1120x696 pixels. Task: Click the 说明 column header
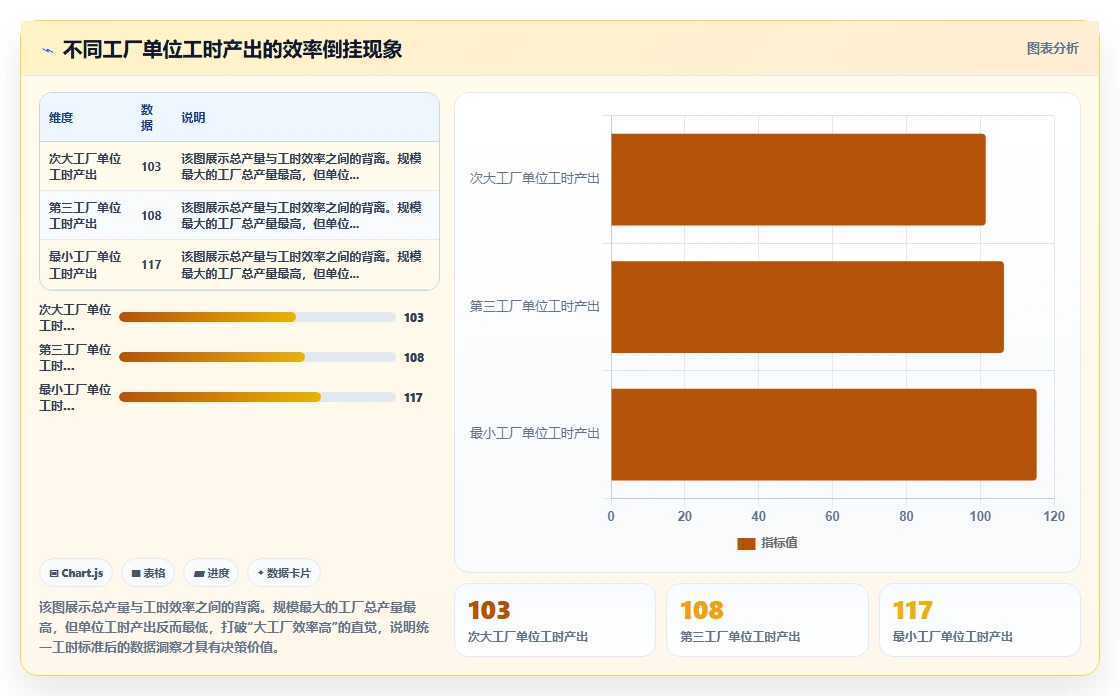point(193,118)
